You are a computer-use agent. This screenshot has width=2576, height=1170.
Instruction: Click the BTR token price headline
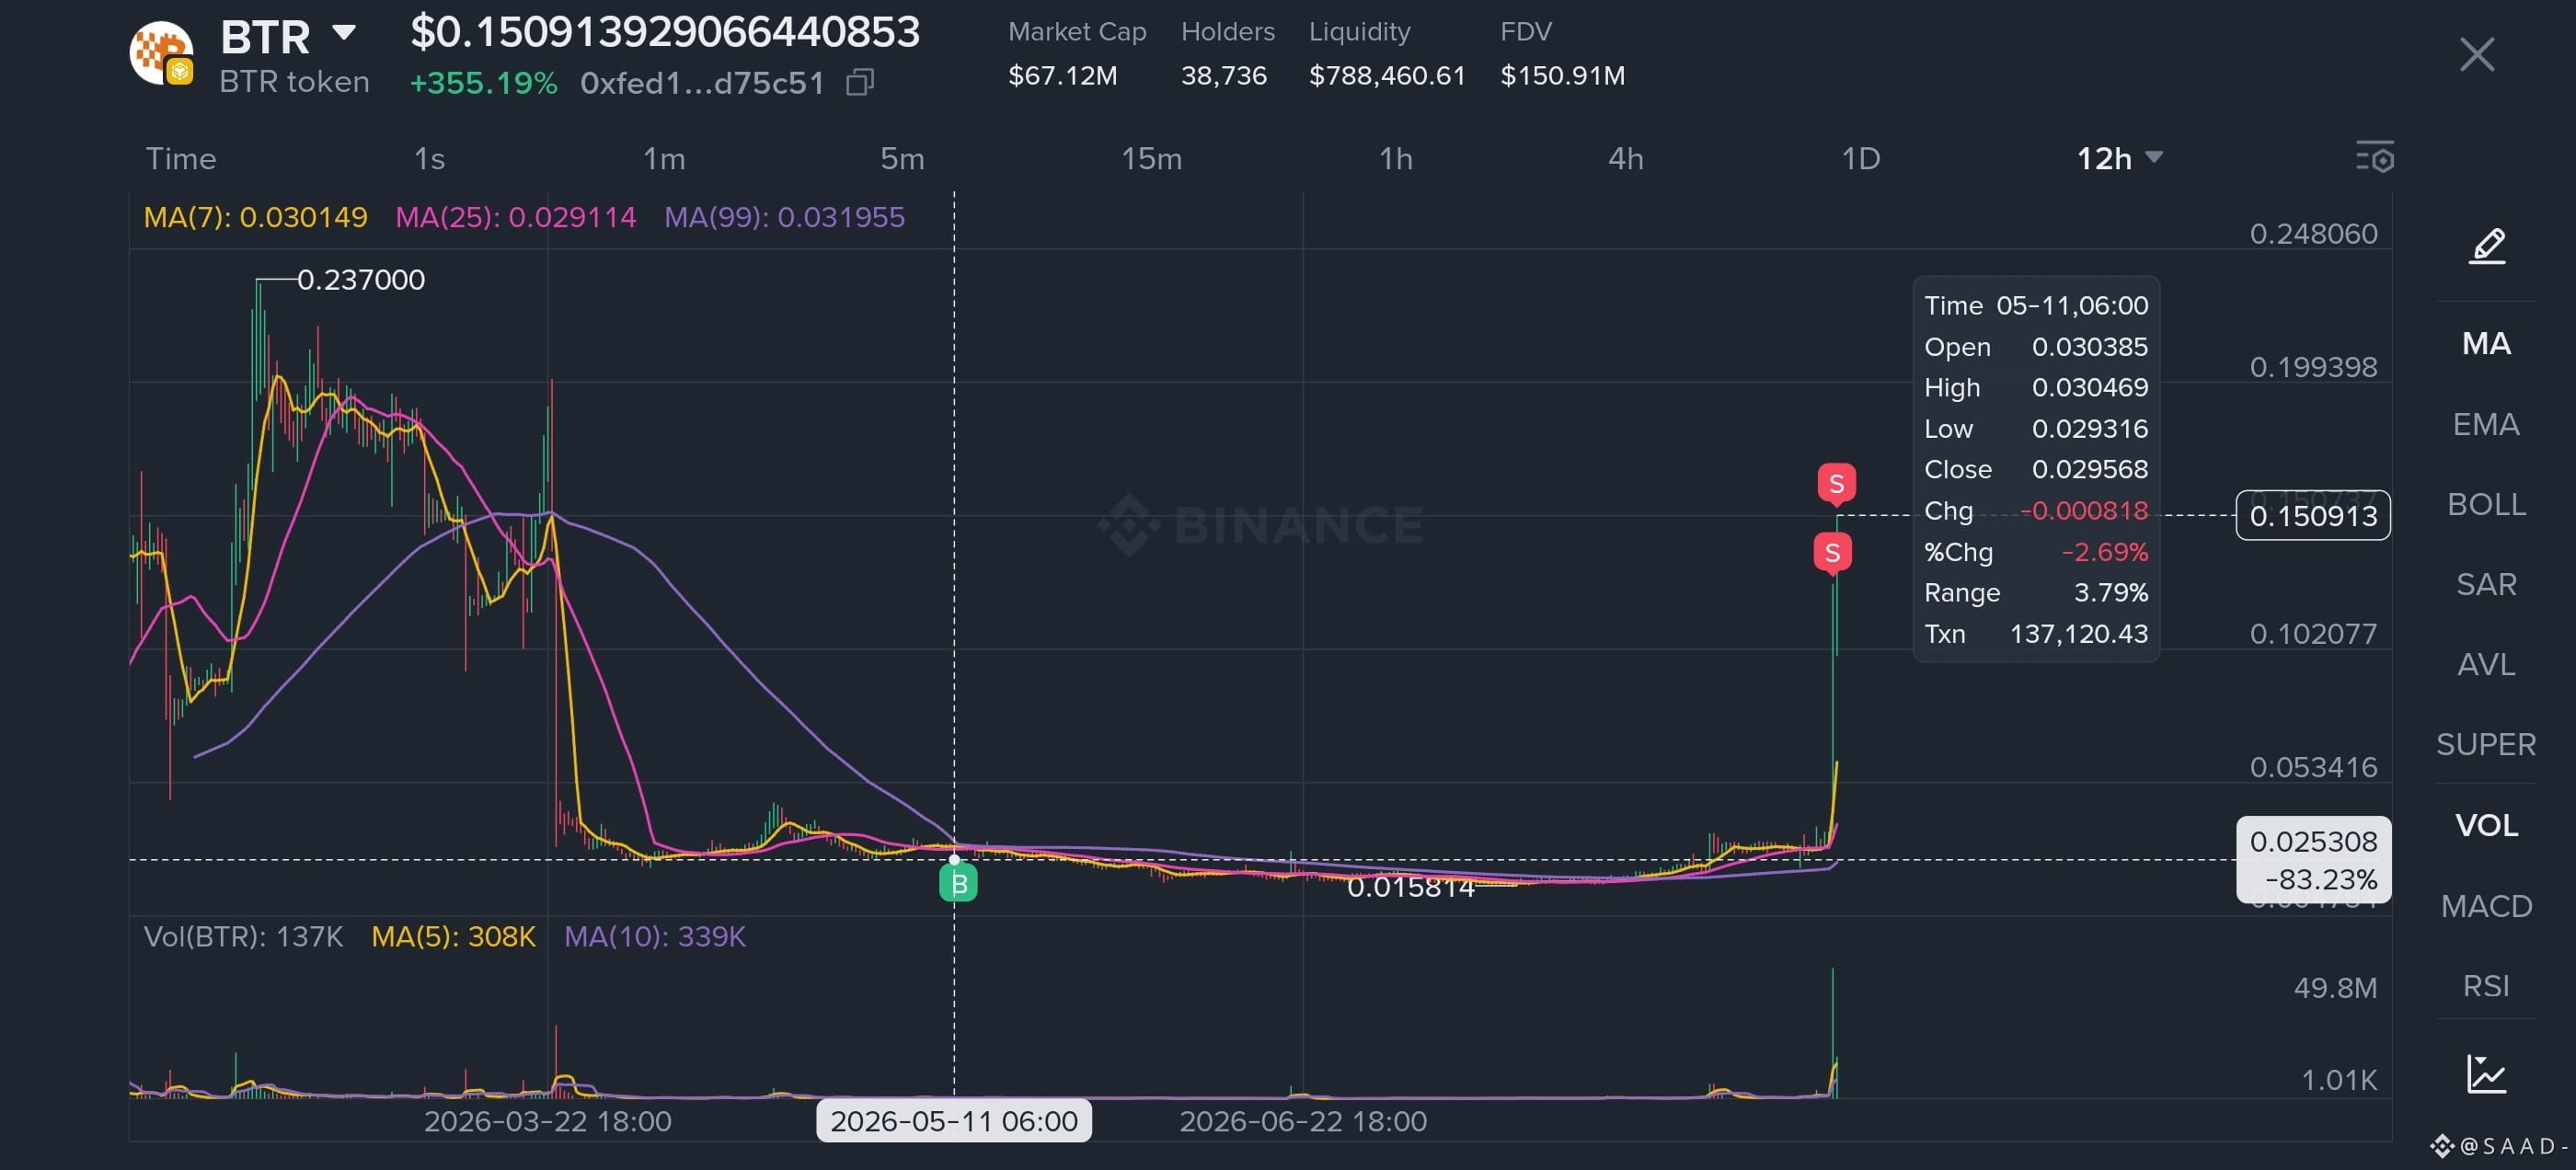click(665, 32)
